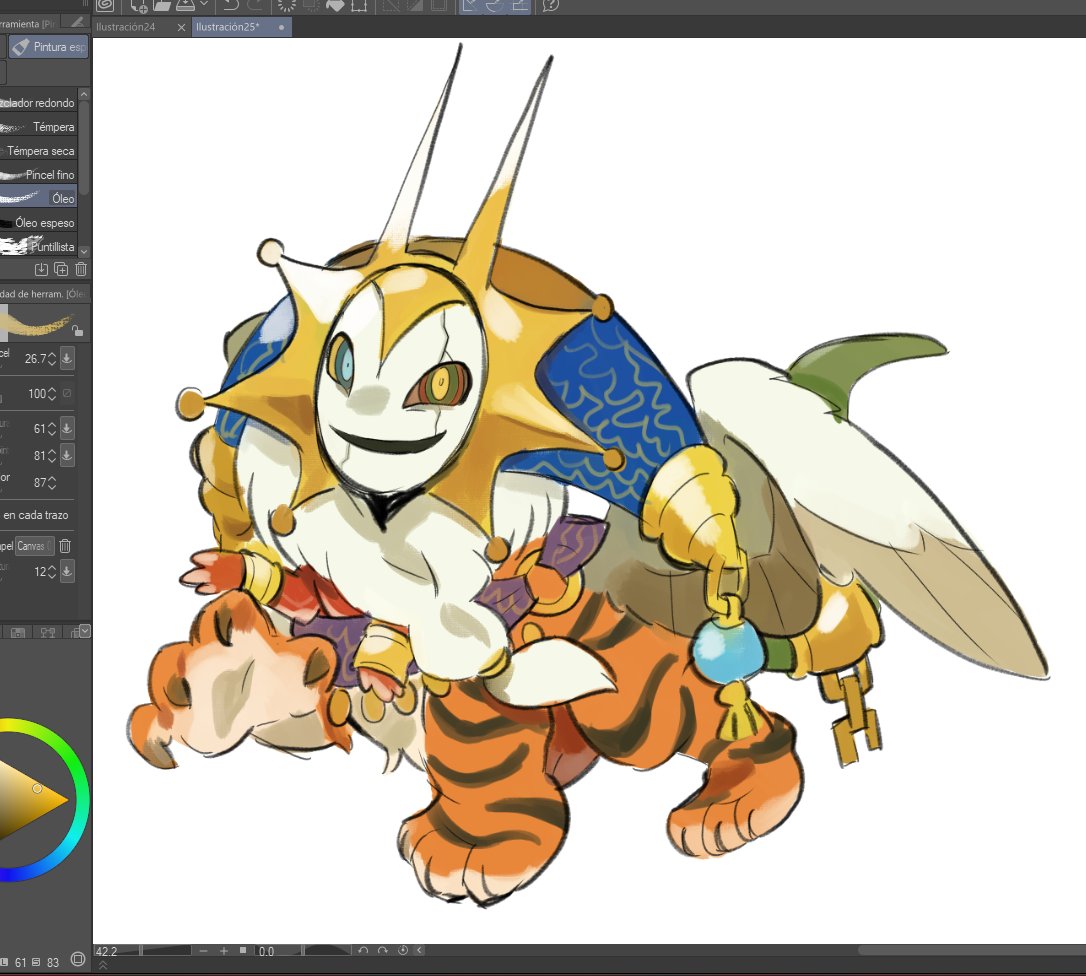Click the open file folder icon
This screenshot has width=1086, height=976.
pos(161,6)
